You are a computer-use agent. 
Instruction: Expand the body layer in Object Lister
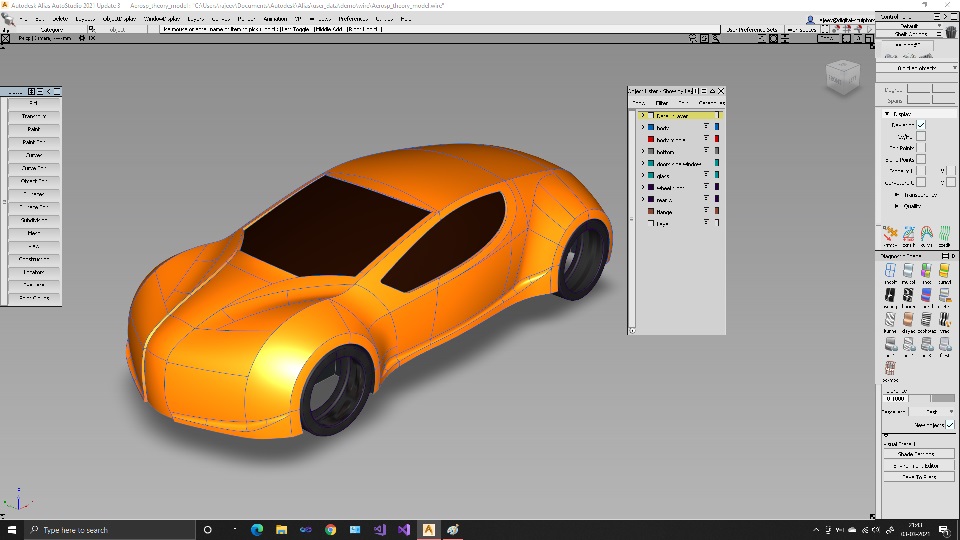pos(643,128)
